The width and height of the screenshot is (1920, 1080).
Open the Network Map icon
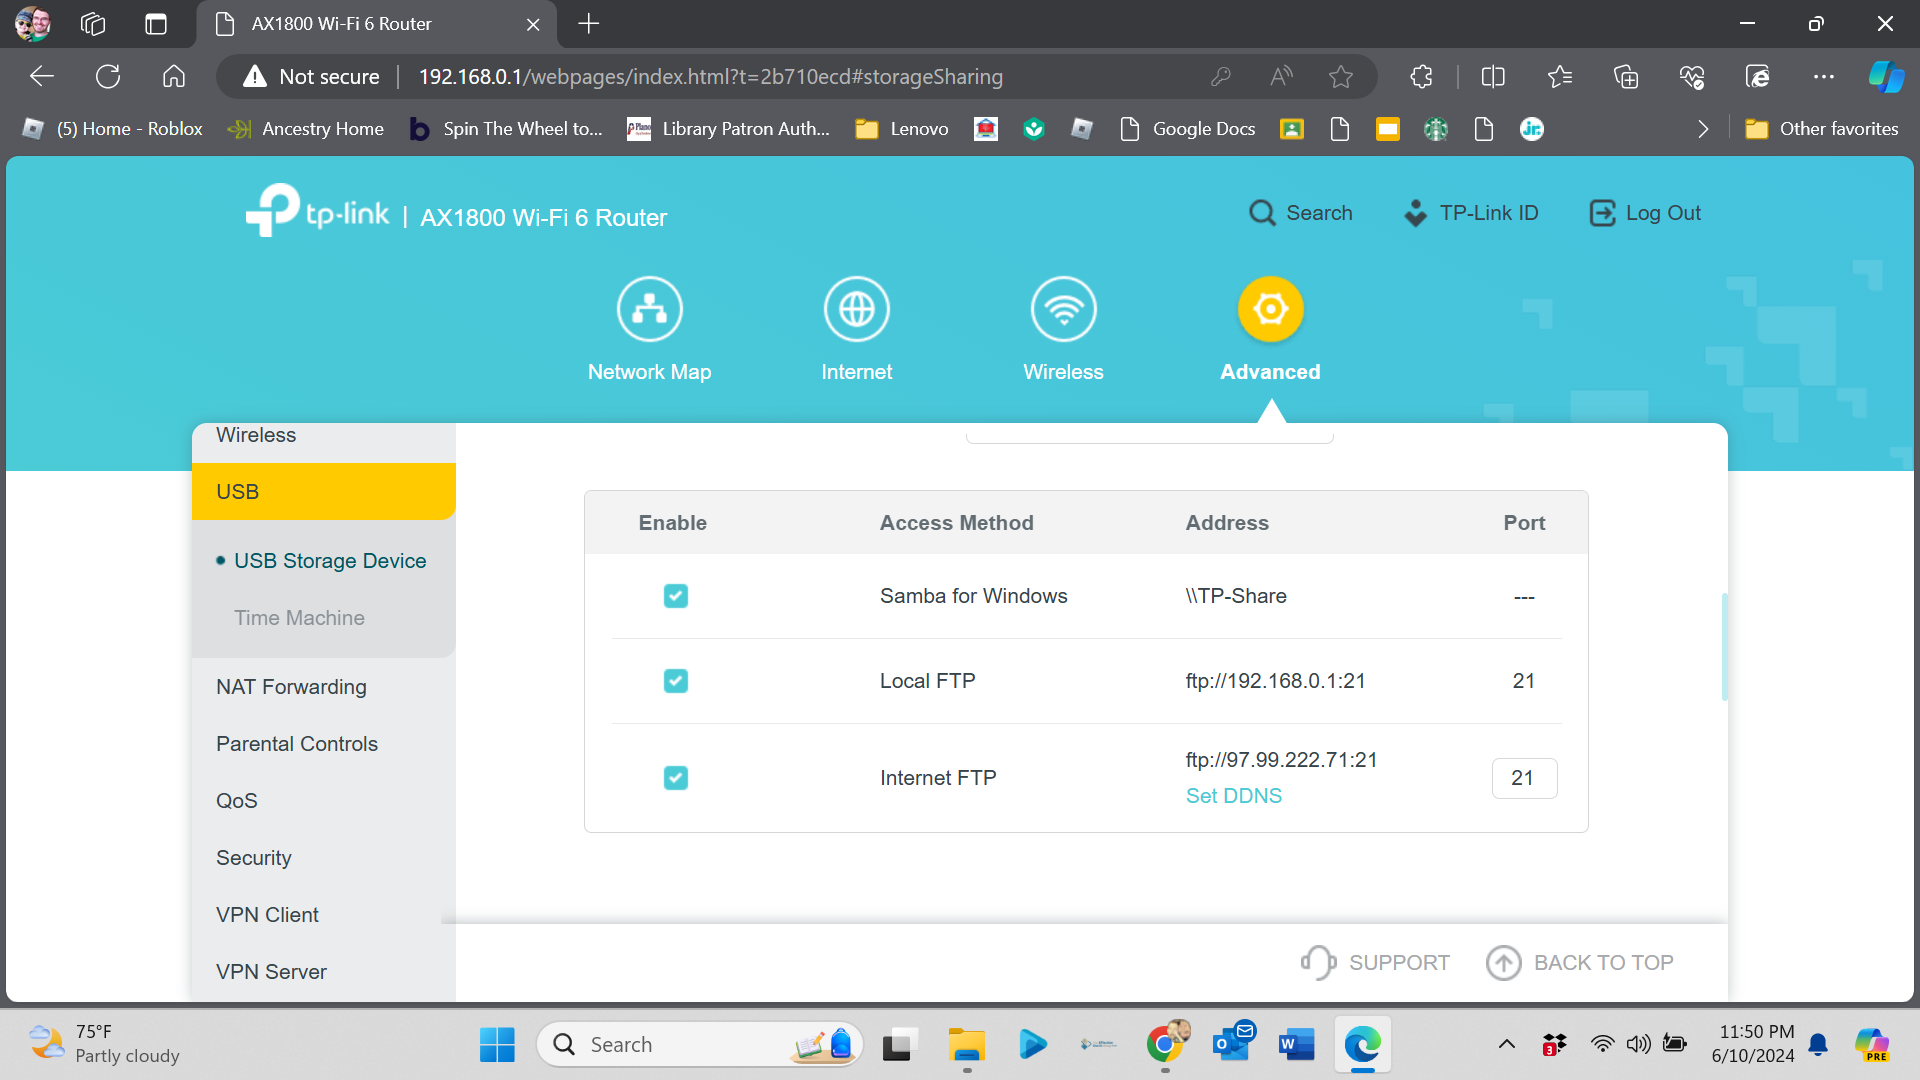(649, 309)
